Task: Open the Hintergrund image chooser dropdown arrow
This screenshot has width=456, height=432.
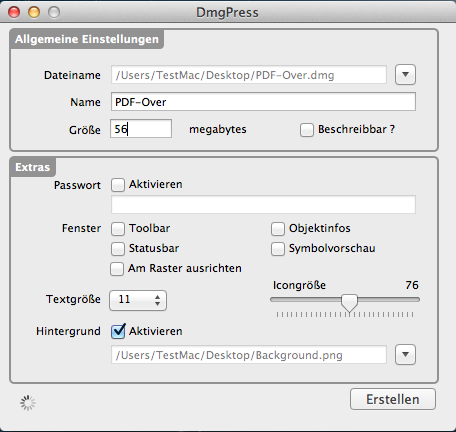Action: click(x=405, y=354)
